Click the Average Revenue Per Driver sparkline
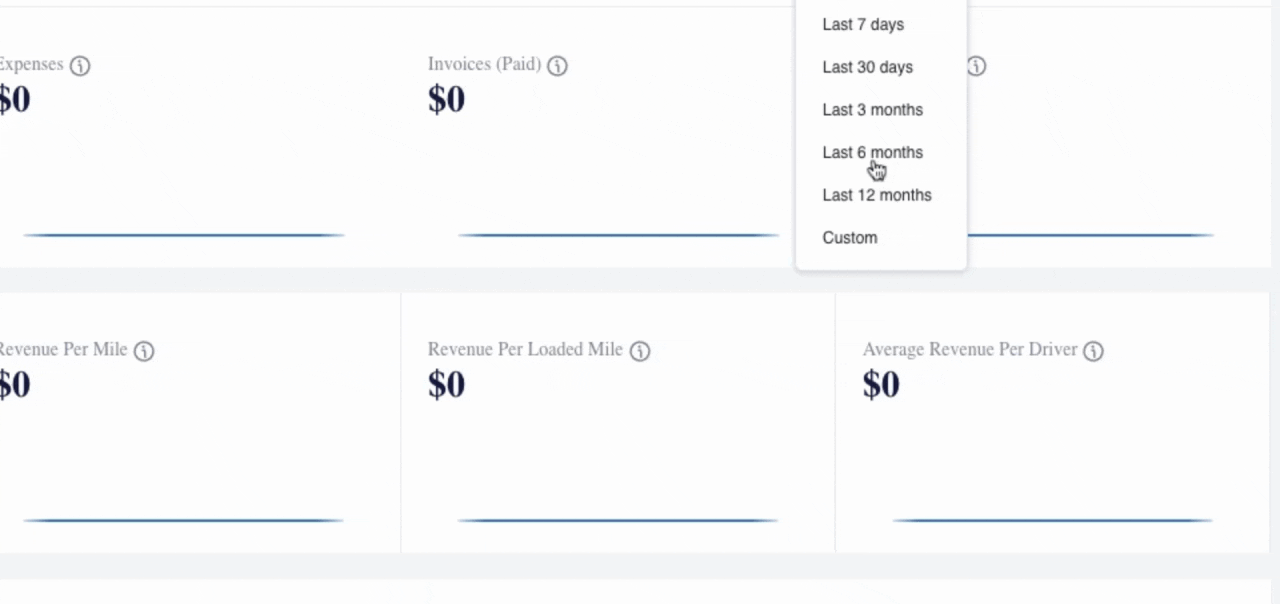 tap(1052, 520)
